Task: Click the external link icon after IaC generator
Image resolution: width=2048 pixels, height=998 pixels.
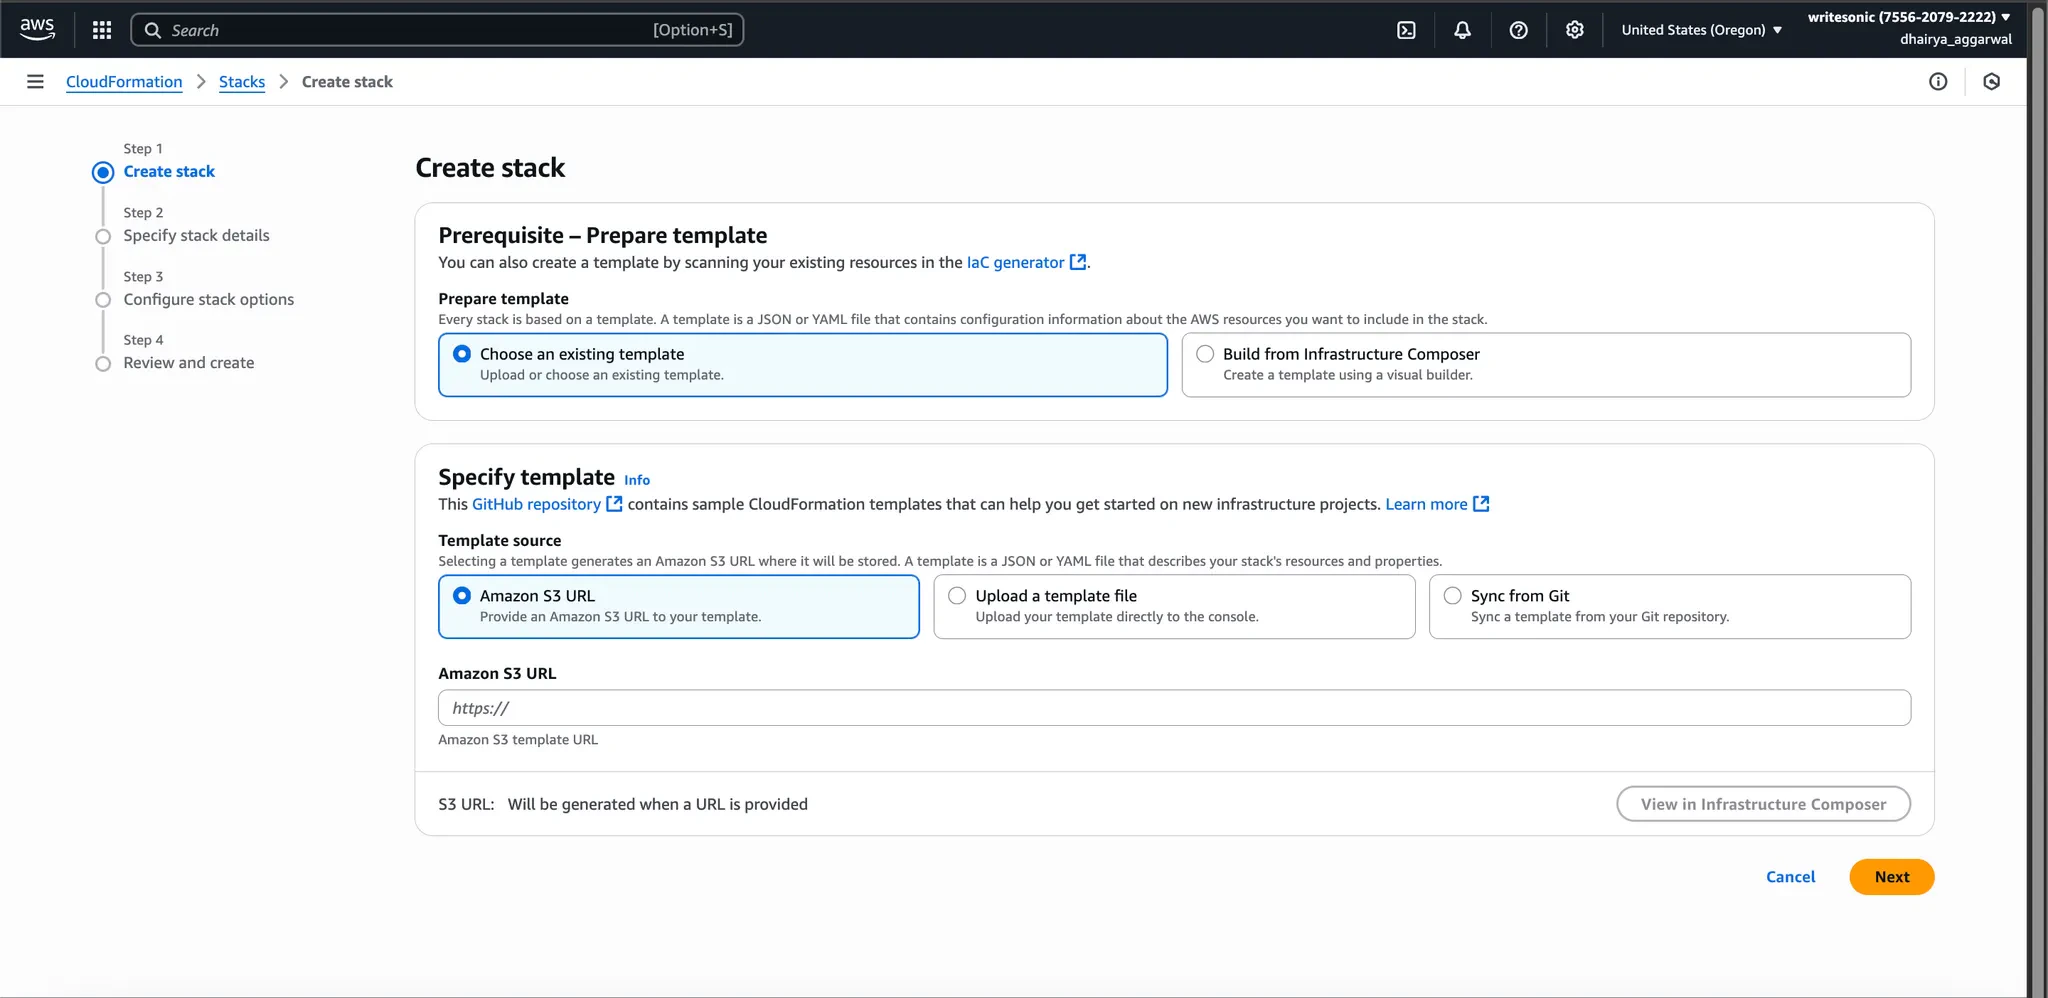Action: click(x=1078, y=262)
